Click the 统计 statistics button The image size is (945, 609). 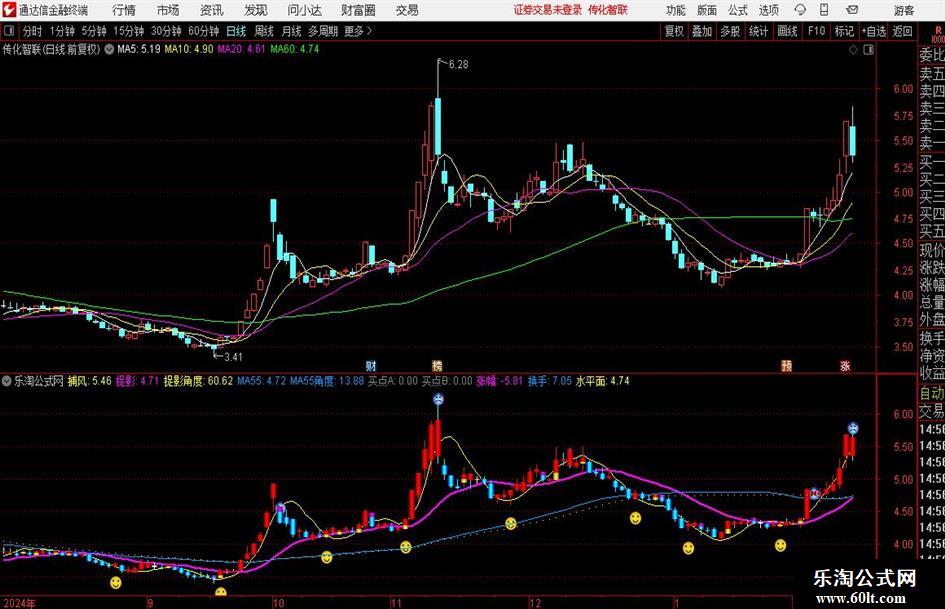click(758, 31)
